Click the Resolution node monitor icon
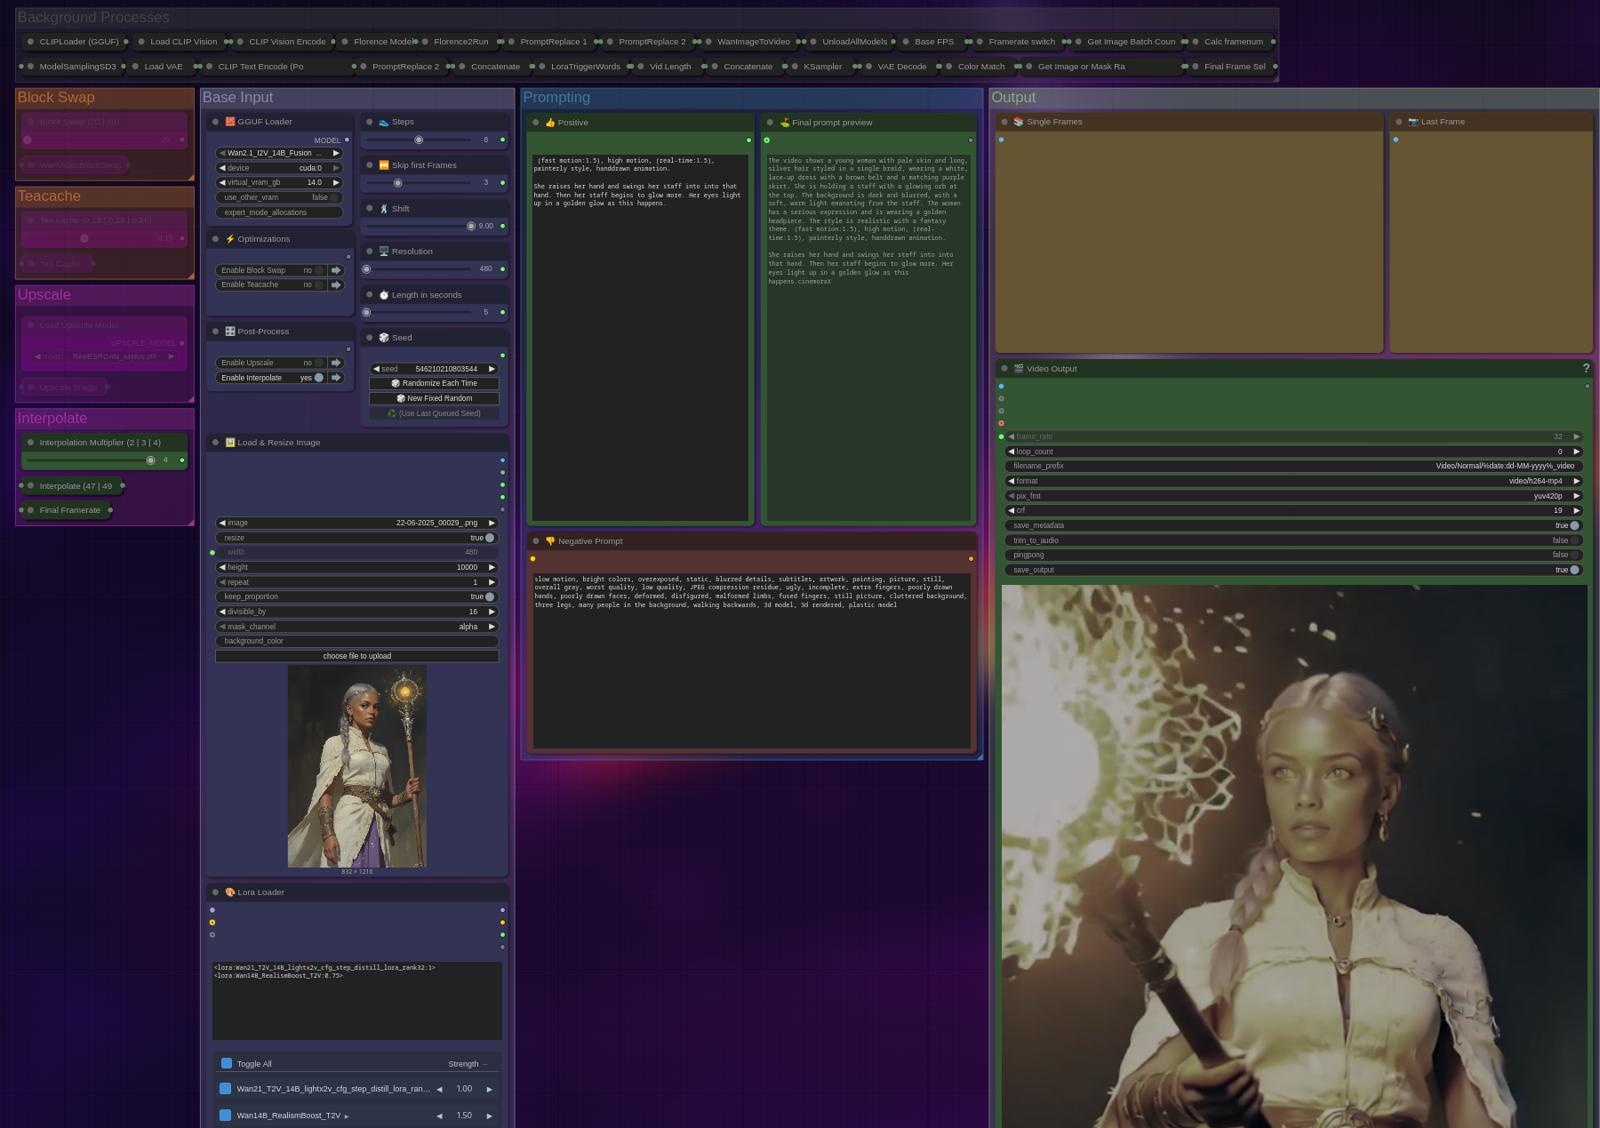The width and height of the screenshot is (1600, 1128). click(383, 252)
